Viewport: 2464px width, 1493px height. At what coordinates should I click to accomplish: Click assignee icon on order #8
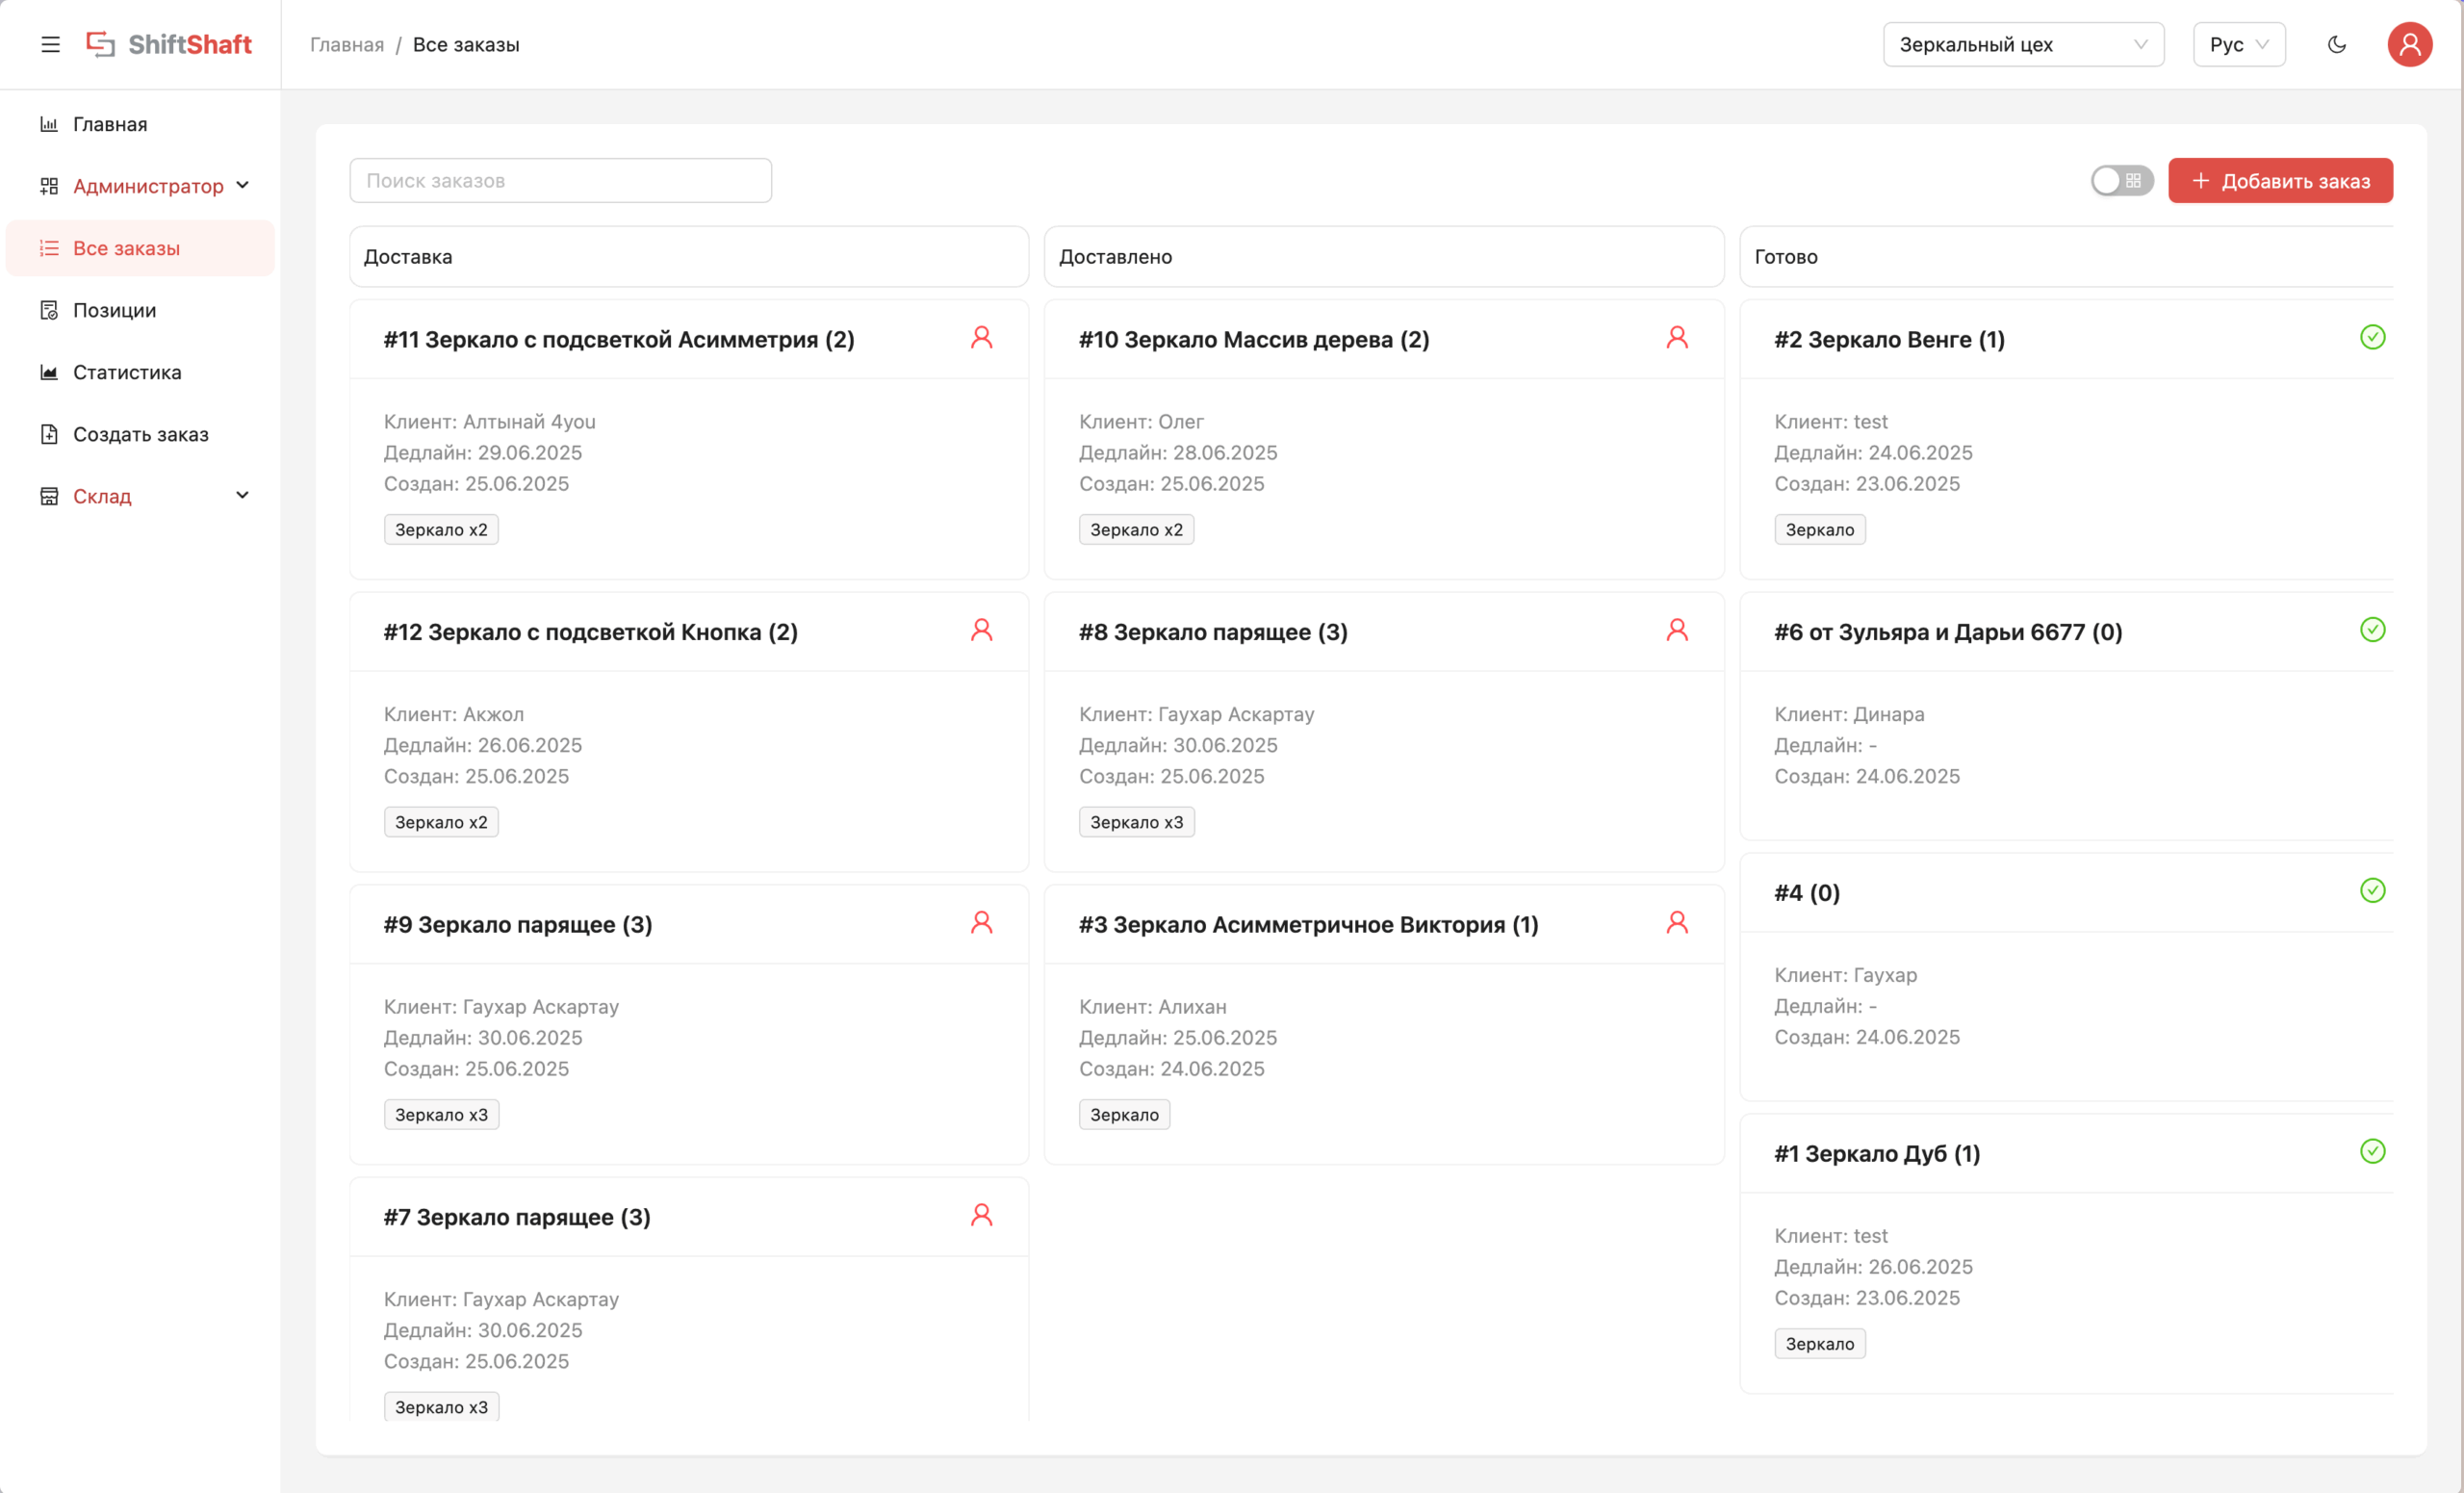point(1676,630)
